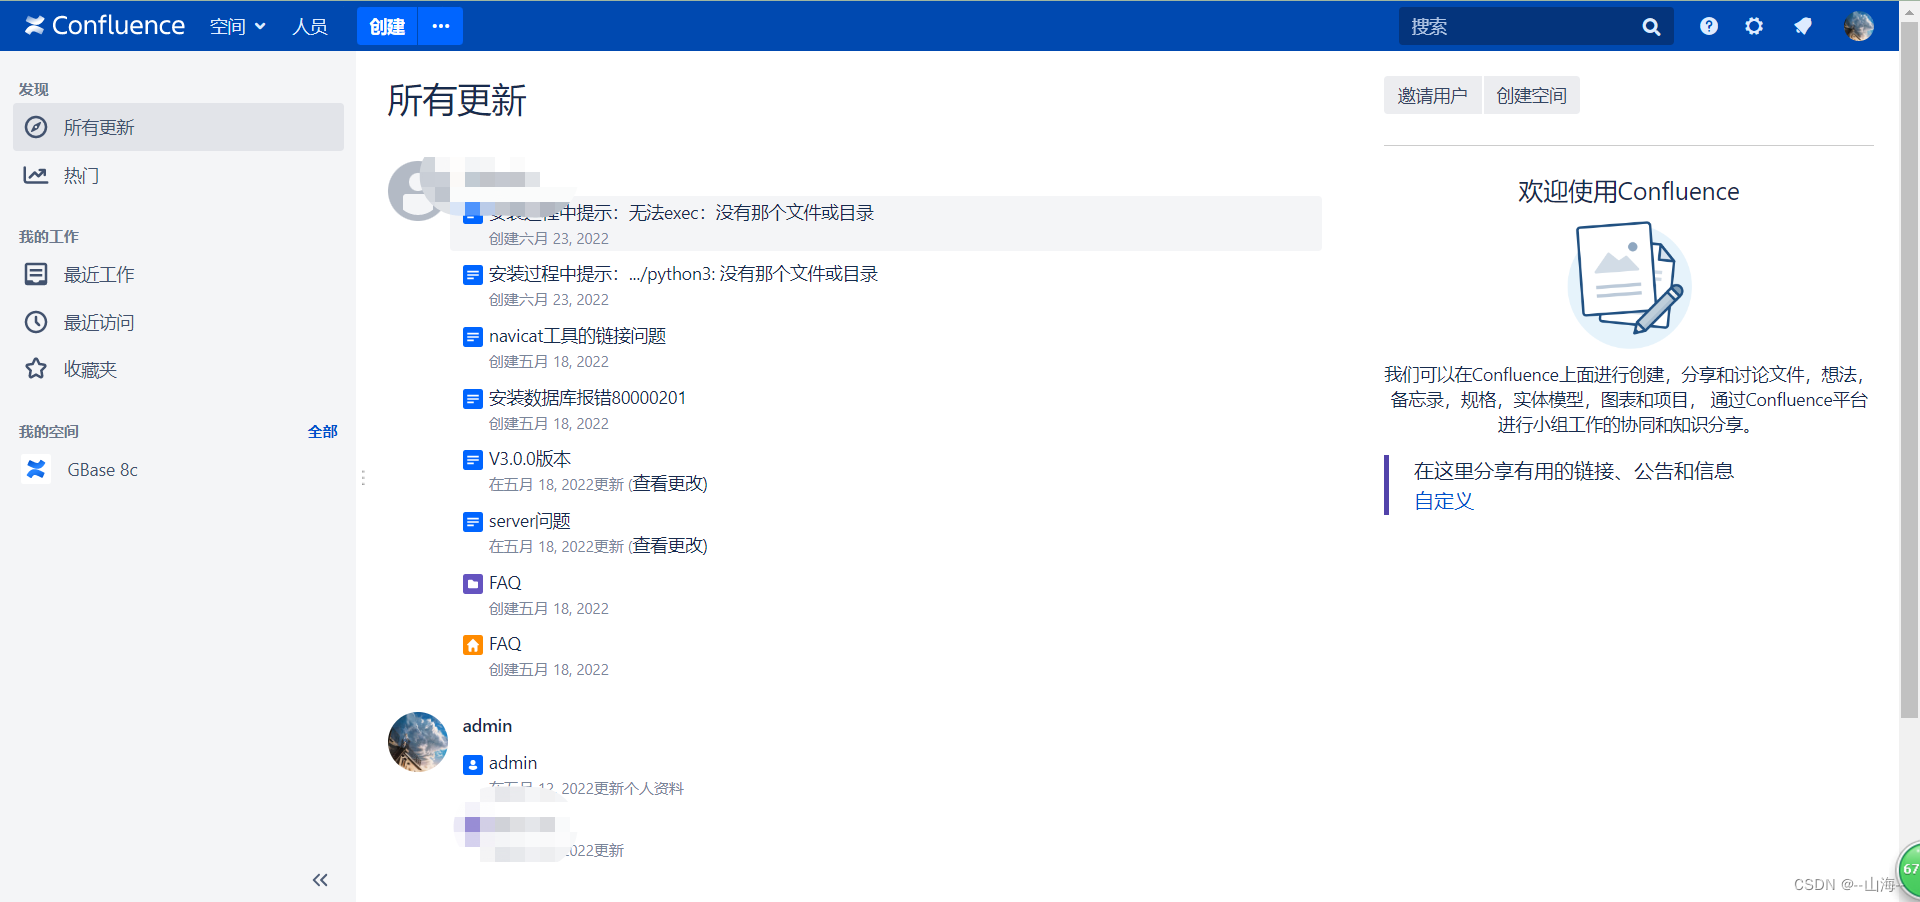Screen dimensions: 1920x902
Task: Collapse the sidebar with the « chevron
Action: tap(320, 880)
